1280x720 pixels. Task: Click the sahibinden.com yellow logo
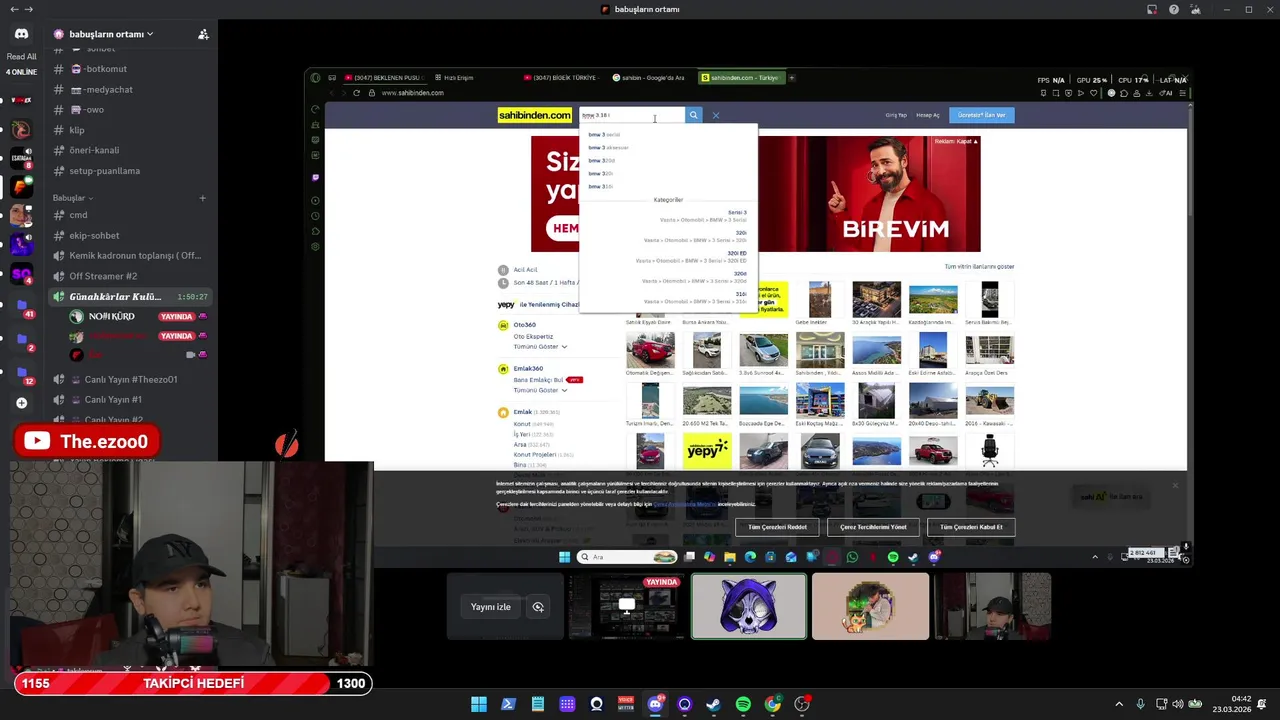pos(535,115)
